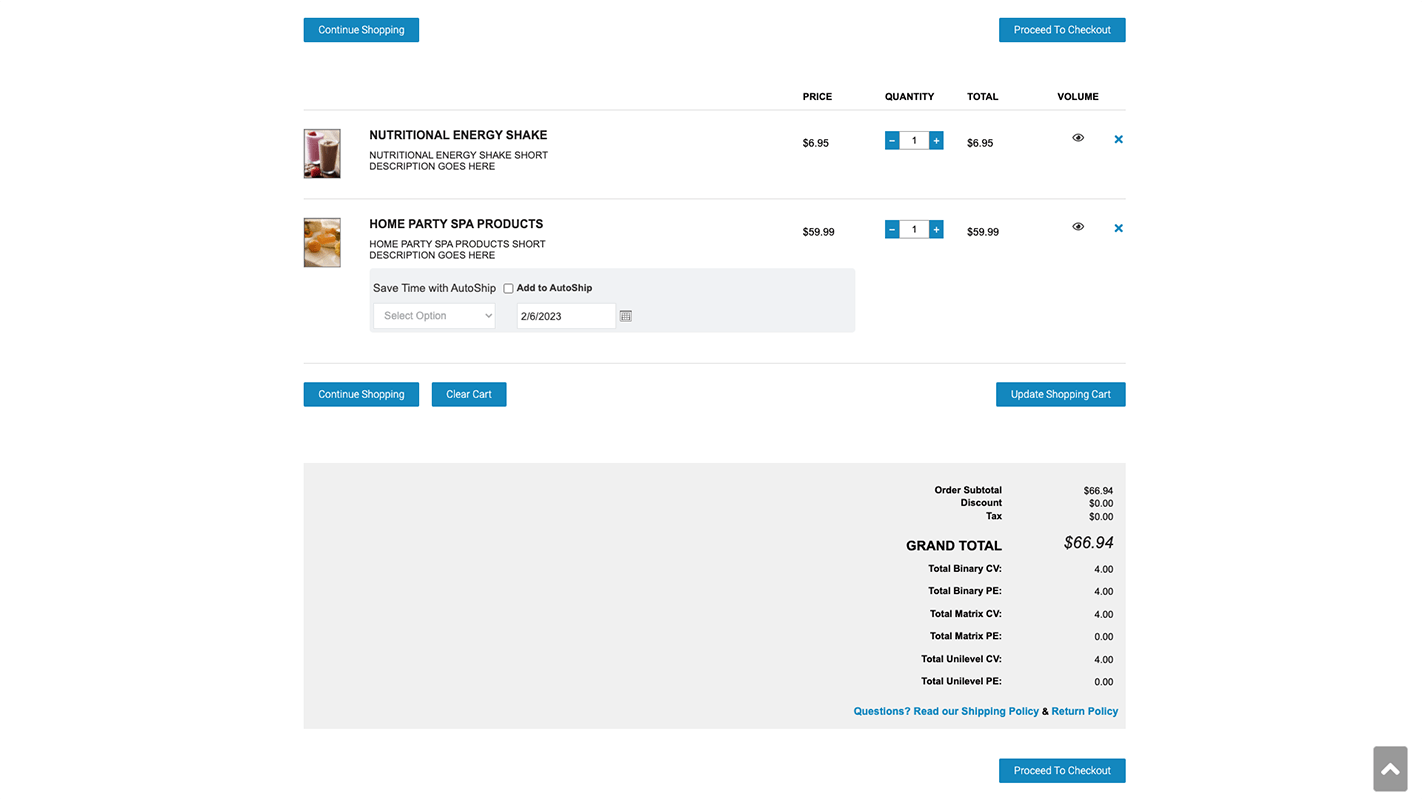1422x800 pixels.
Task: Remove Home Party Spa Products from cart
Action: click(1118, 229)
